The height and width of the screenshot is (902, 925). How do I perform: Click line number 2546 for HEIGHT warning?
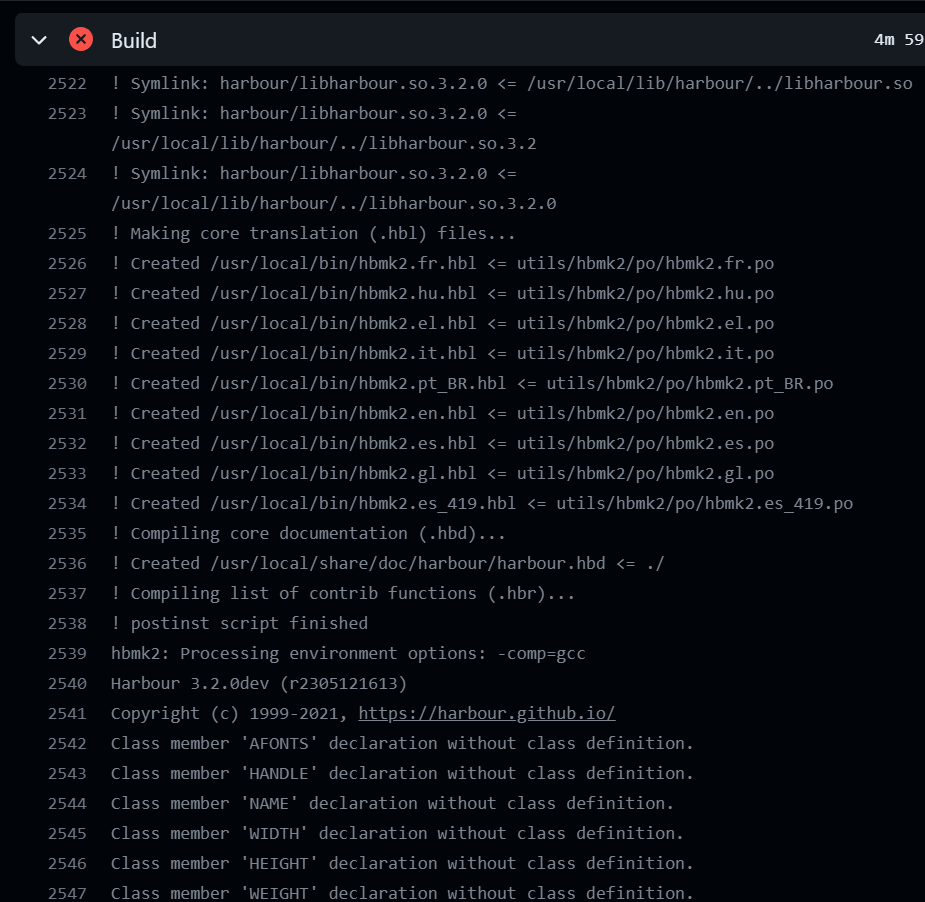point(67,863)
